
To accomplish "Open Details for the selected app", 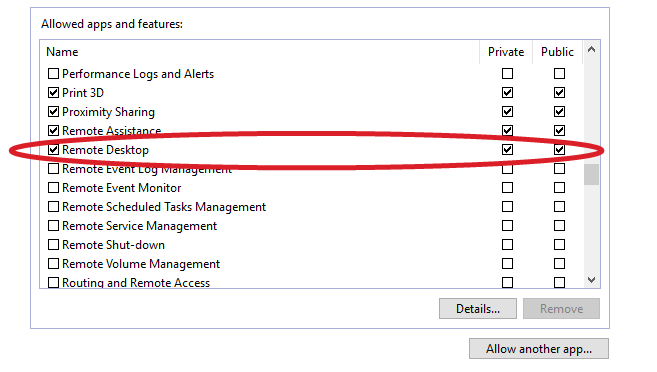I will [x=478, y=309].
